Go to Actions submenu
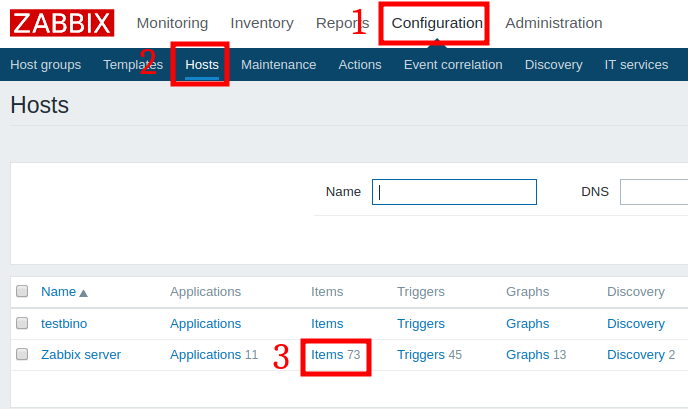This screenshot has width=688, height=409. [360, 65]
